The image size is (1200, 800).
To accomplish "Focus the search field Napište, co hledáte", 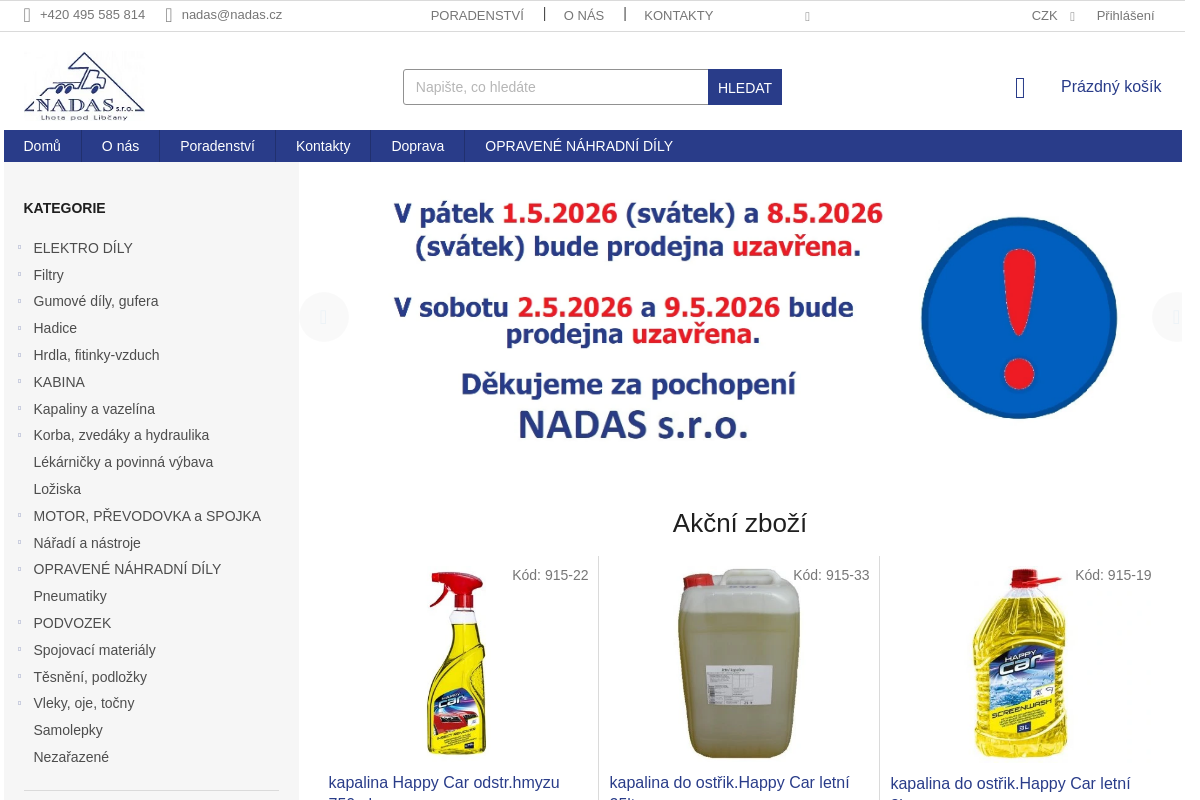I will pyautogui.click(x=556, y=87).
